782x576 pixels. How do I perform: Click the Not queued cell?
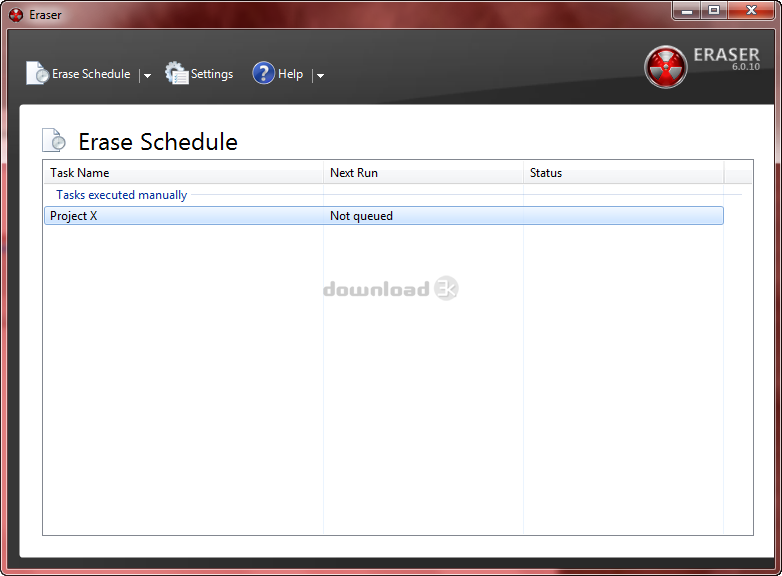point(362,216)
